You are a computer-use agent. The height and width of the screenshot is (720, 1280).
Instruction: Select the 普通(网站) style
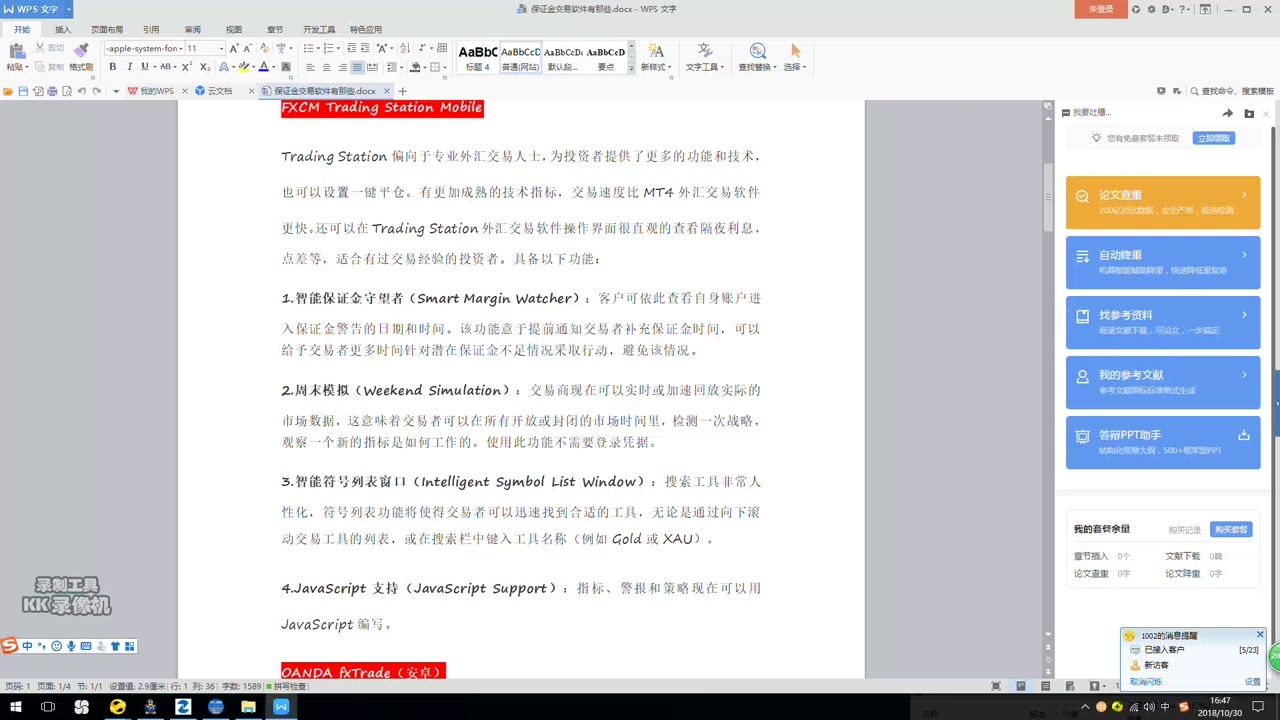pyautogui.click(x=520, y=59)
